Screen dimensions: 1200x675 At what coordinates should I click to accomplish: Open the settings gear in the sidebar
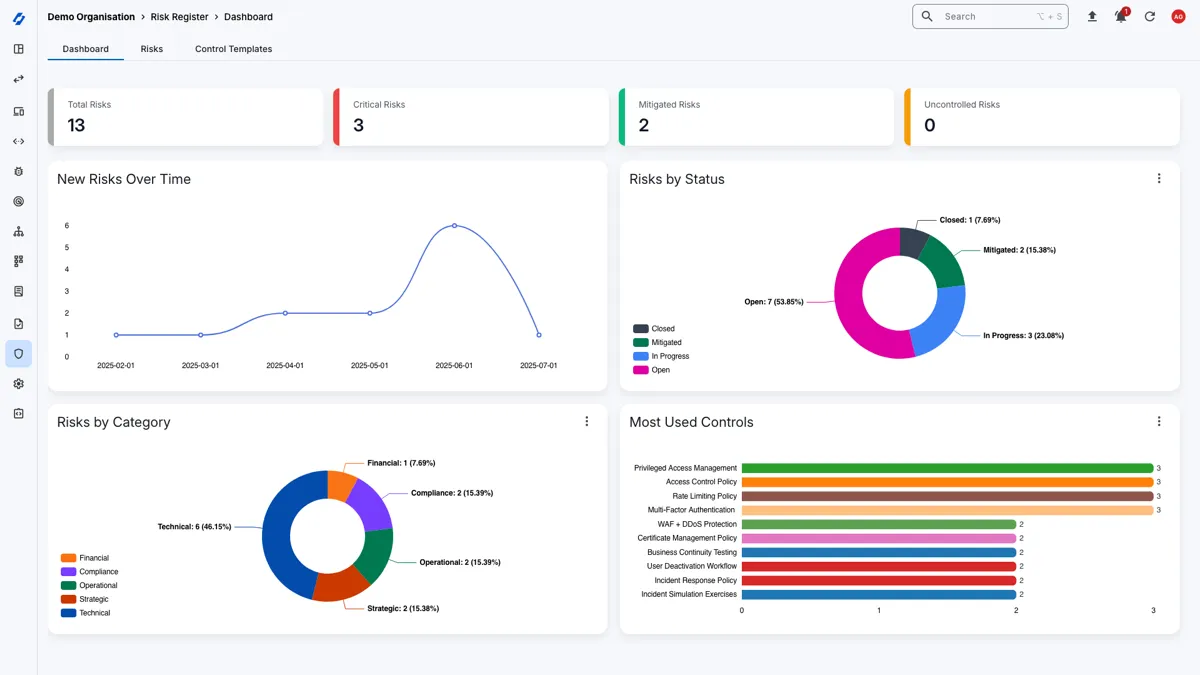[18, 383]
